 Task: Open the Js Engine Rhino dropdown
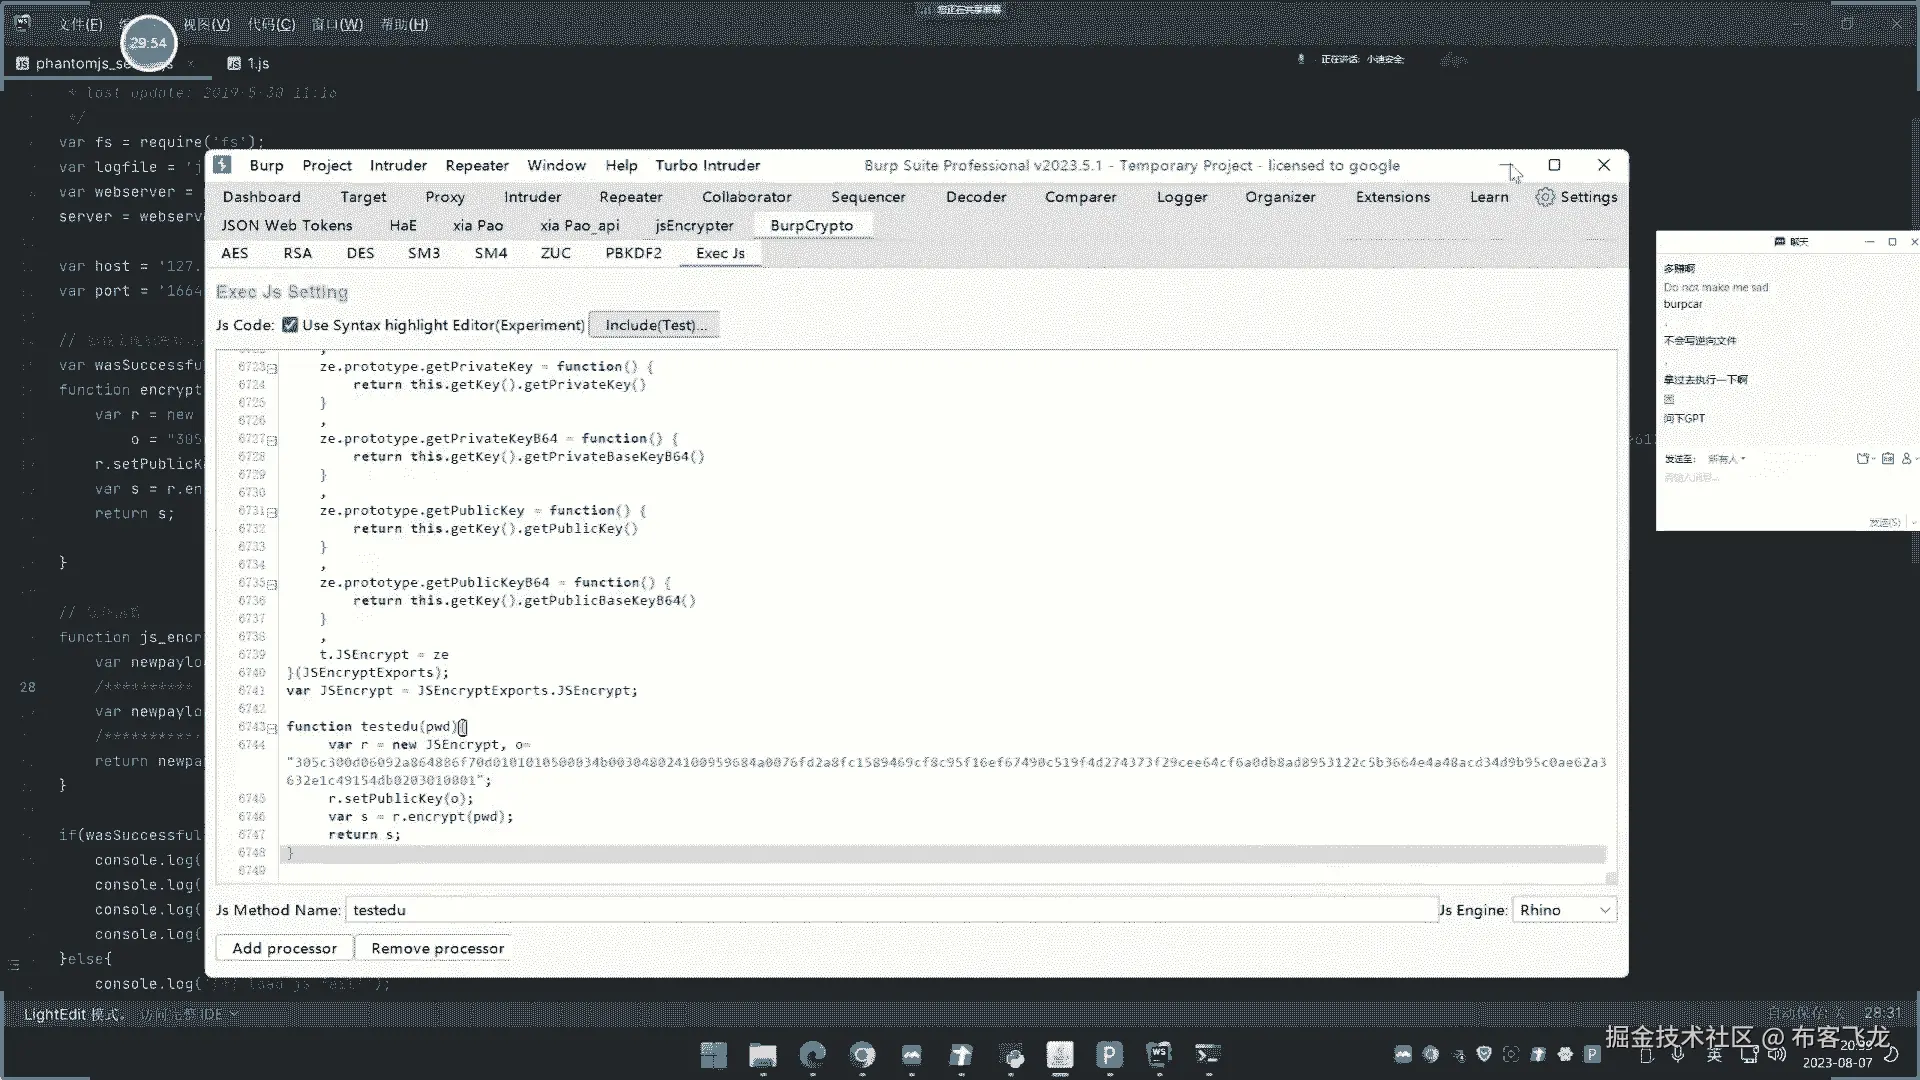[x=1564, y=910]
